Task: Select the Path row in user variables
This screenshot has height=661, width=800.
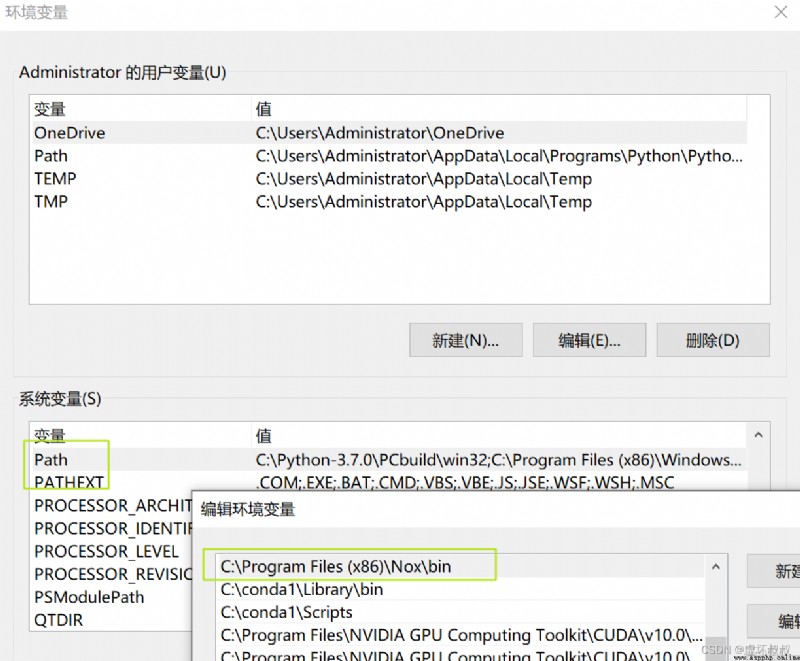Action: pyautogui.click(x=388, y=156)
